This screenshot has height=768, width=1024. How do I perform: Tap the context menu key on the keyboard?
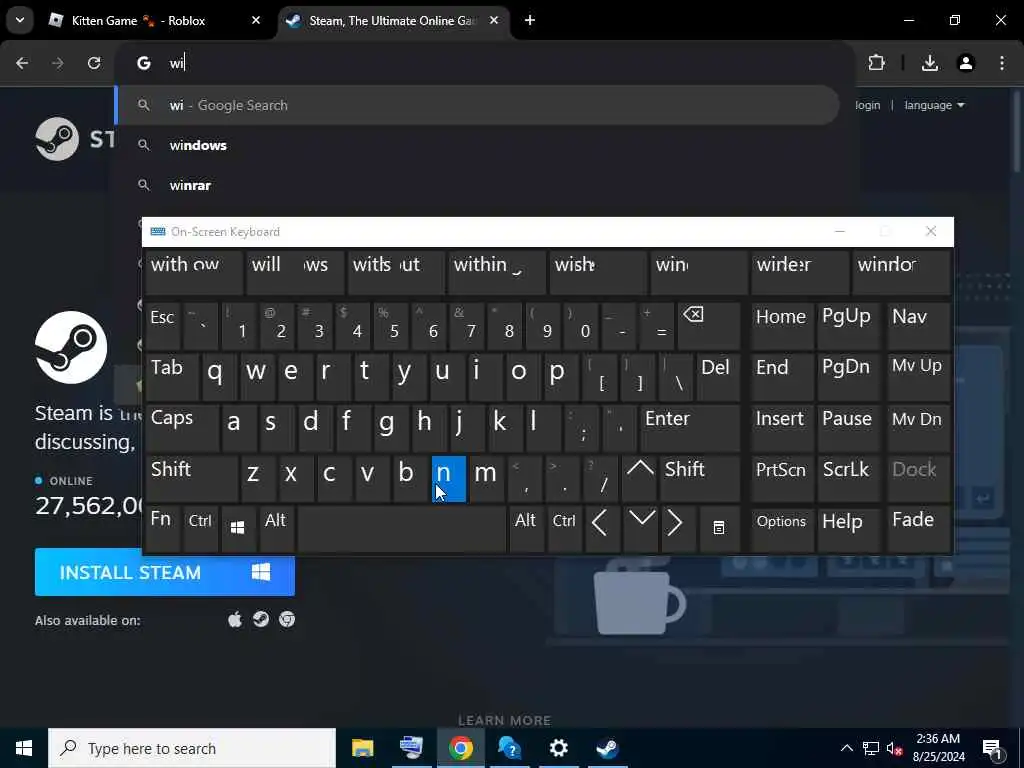pos(719,528)
